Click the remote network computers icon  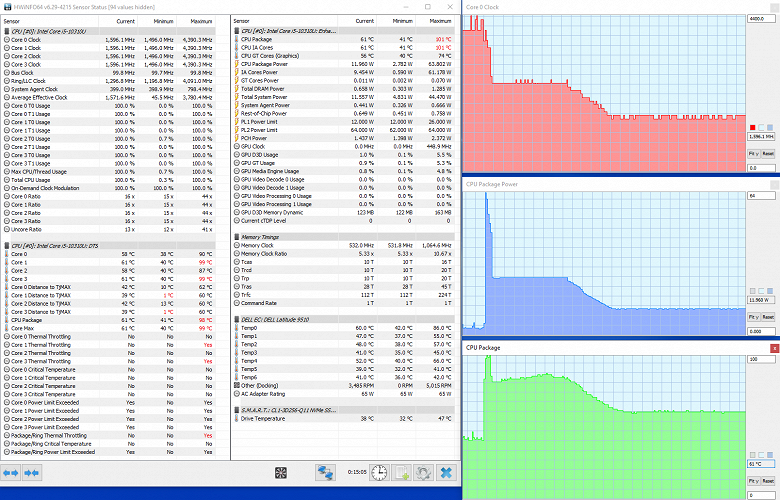click(326, 473)
